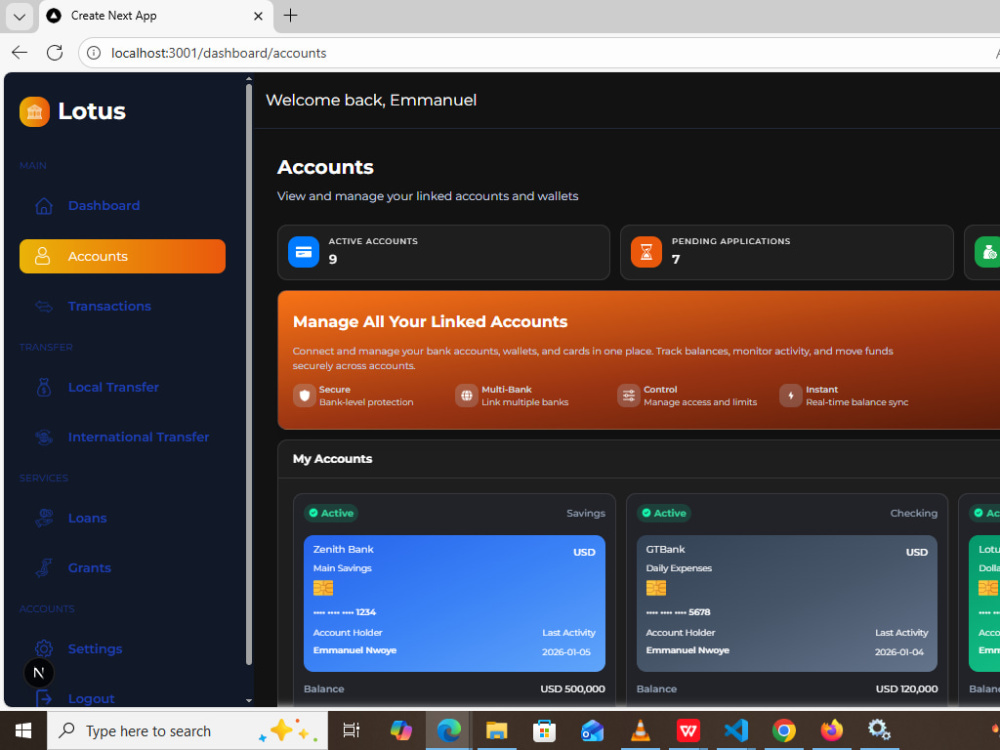
Task: Navigate to Dashboard in sidebar menu
Action: tap(122, 206)
